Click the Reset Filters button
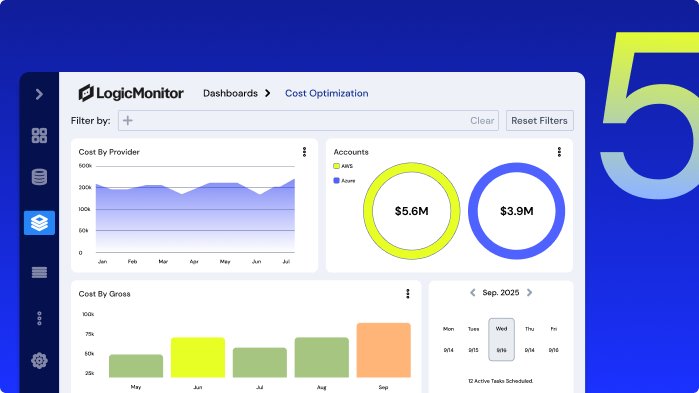The width and height of the screenshot is (699, 393). 539,120
